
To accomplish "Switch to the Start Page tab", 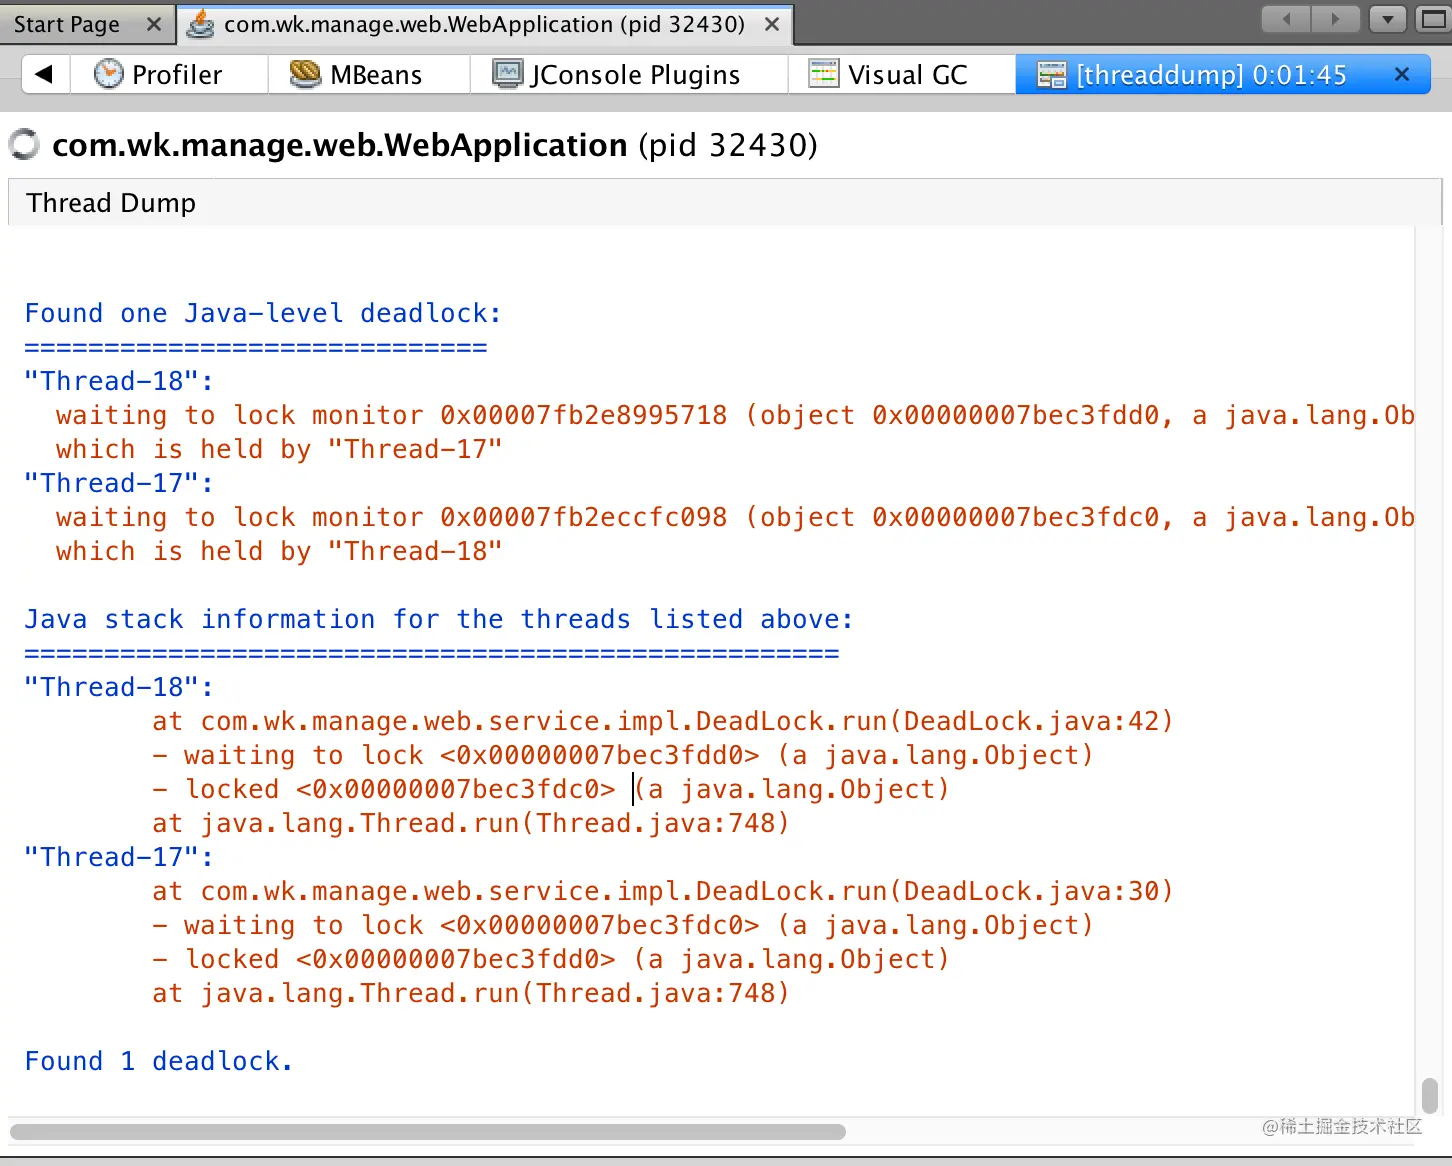I will (x=67, y=24).
